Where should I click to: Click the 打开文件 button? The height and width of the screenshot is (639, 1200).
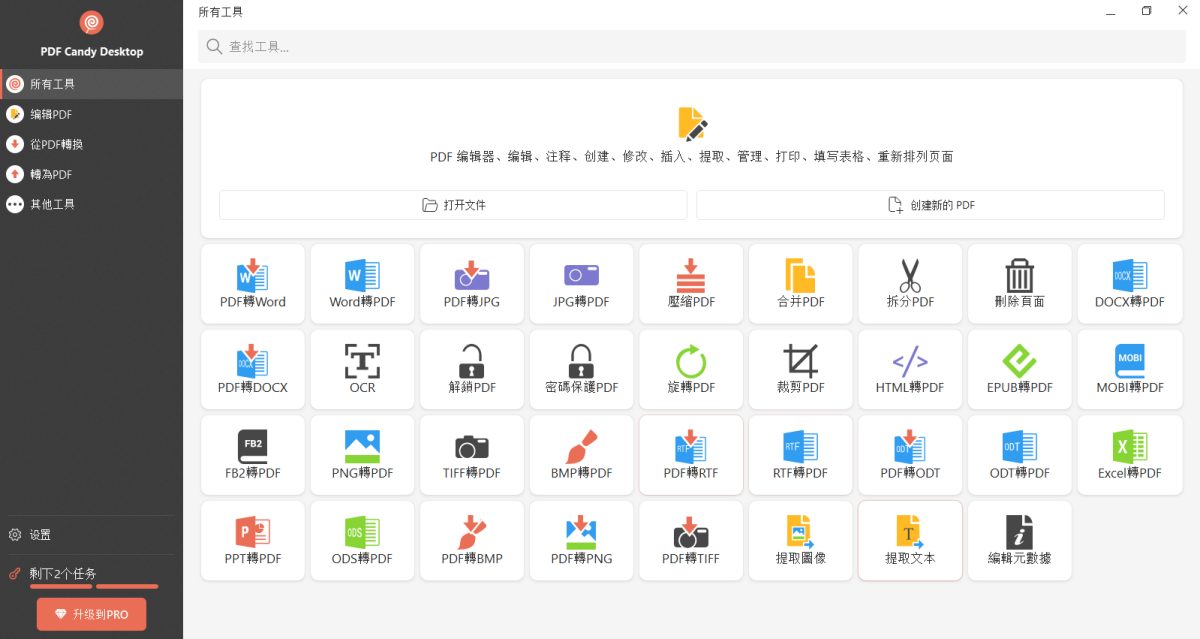tap(452, 204)
